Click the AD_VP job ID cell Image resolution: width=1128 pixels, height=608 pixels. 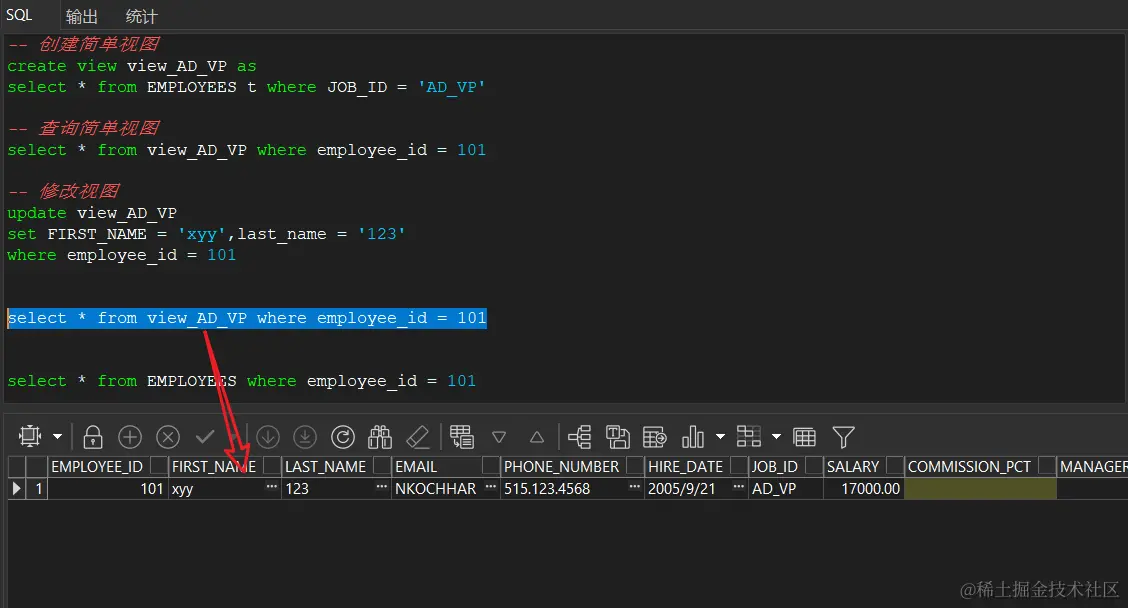(786, 489)
